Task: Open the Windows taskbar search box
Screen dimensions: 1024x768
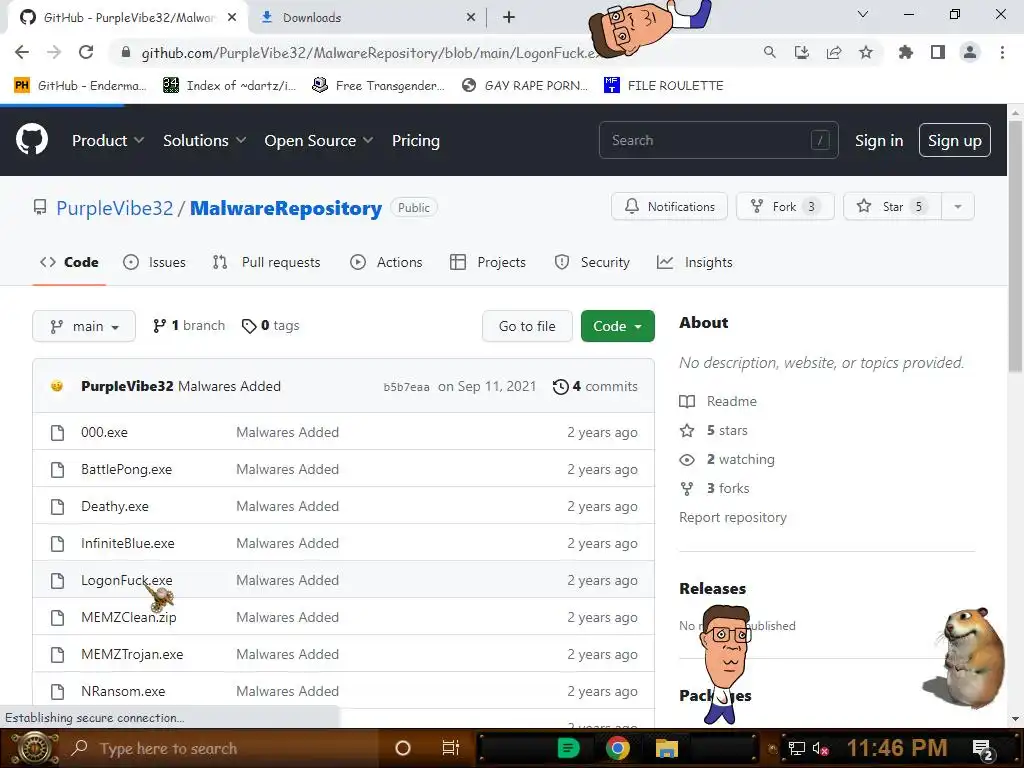Action: point(222,748)
